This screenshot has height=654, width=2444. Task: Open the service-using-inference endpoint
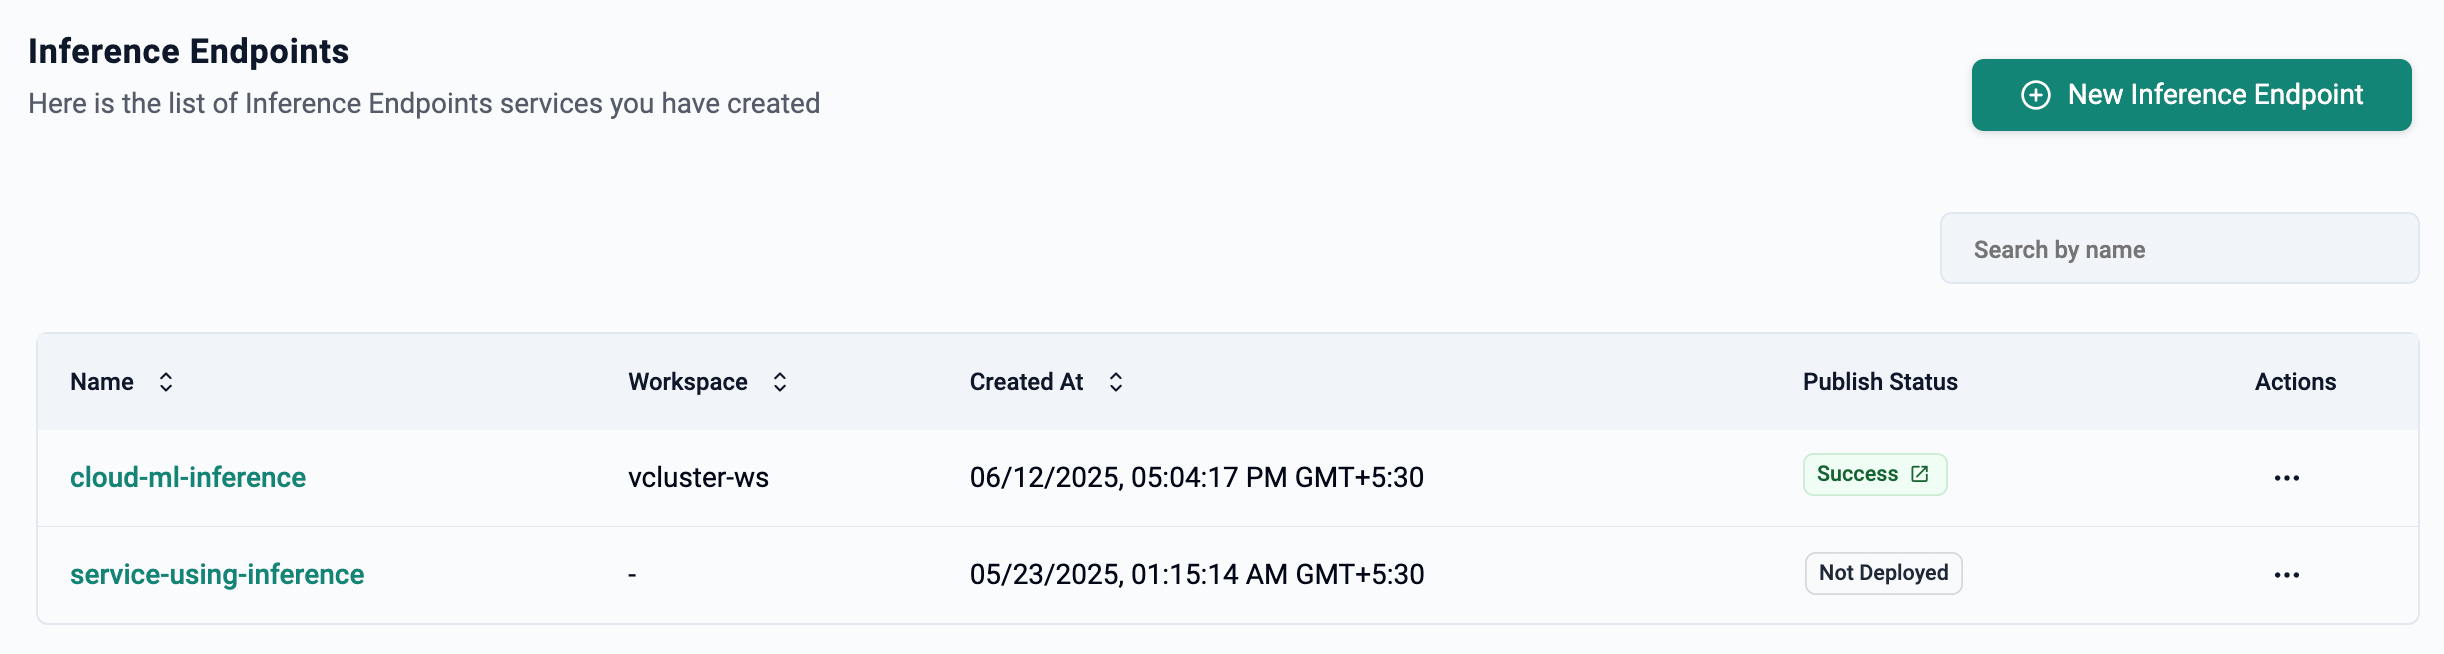(217, 574)
